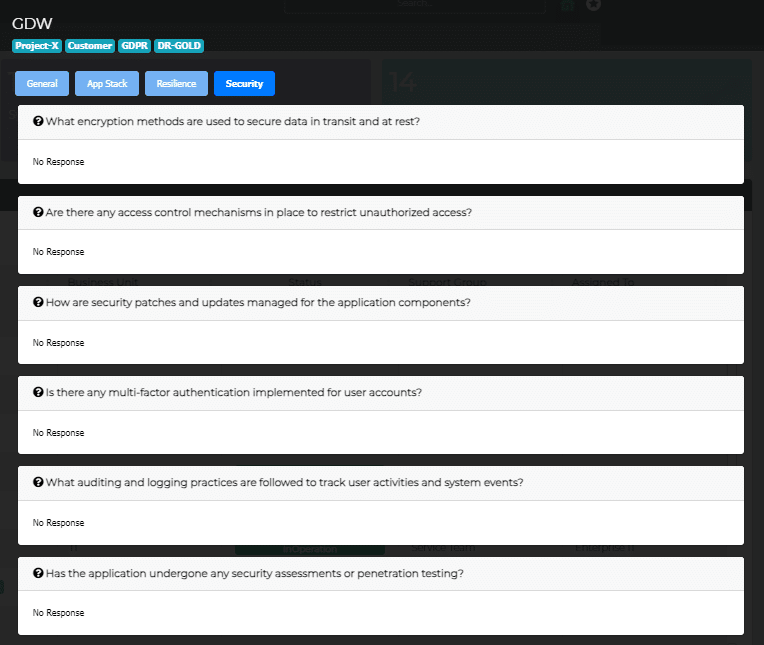Click the help icon beside auditing and logging question
The height and width of the screenshot is (645, 764).
(38, 482)
